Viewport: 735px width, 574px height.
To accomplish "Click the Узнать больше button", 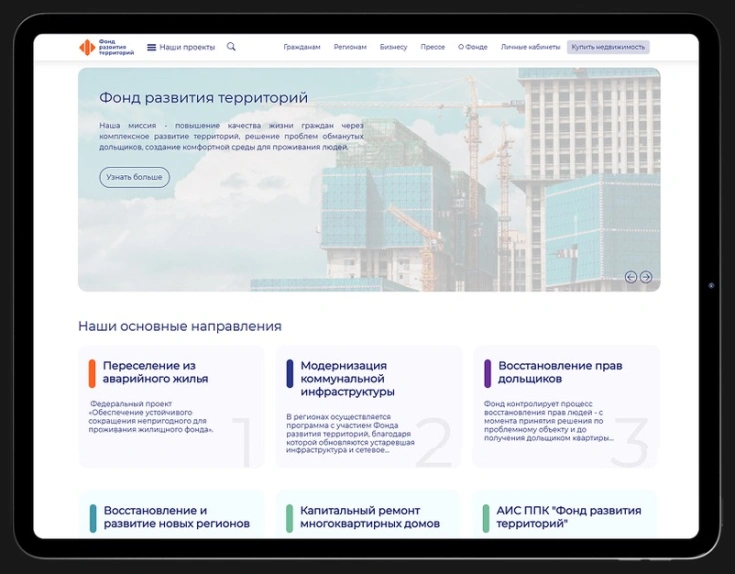I will pyautogui.click(x=135, y=178).
